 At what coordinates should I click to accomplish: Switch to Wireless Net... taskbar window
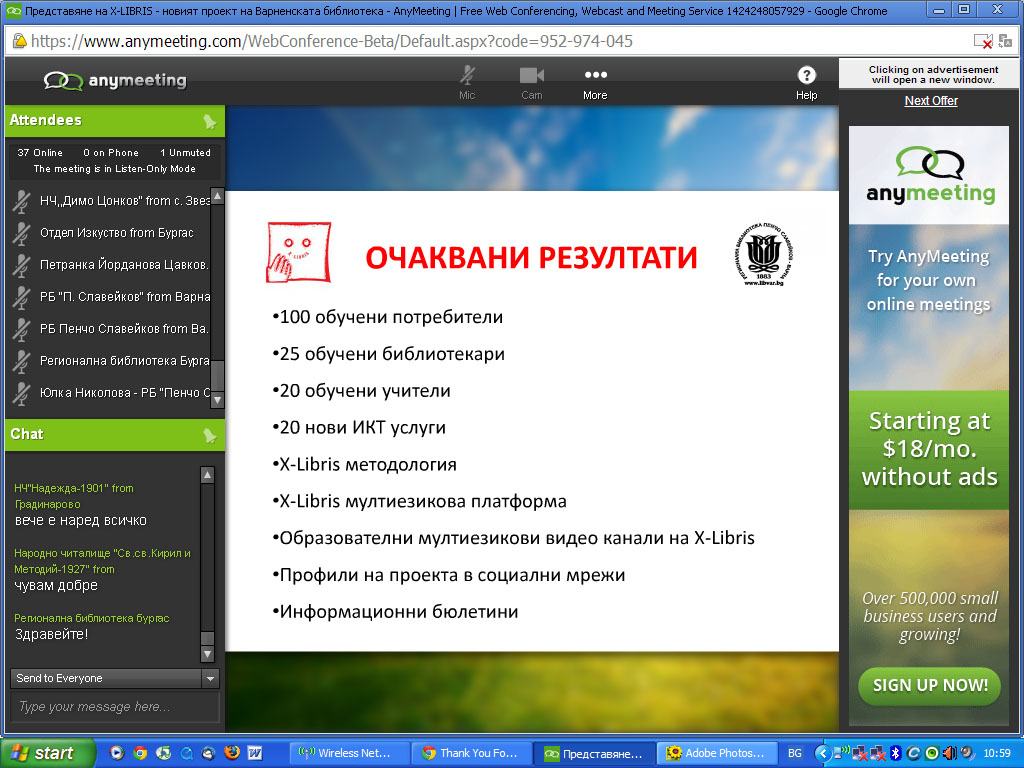[349, 754]
